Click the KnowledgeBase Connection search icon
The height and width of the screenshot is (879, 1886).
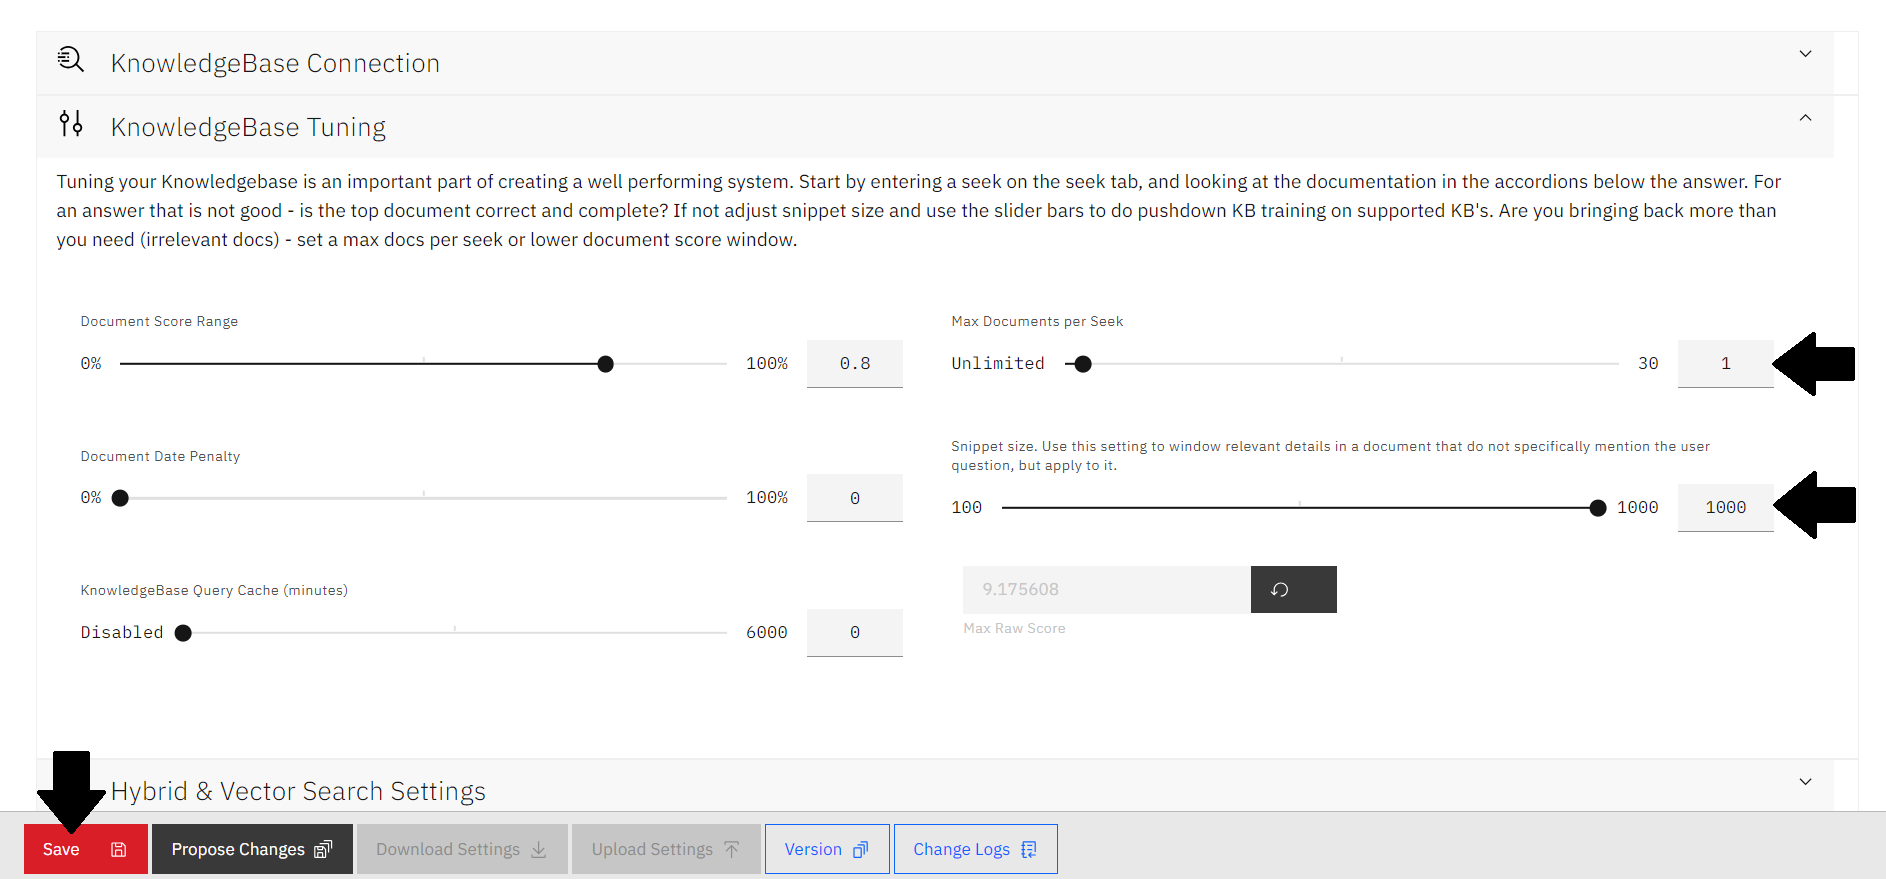pyautogui.click(x=70, y=60)
